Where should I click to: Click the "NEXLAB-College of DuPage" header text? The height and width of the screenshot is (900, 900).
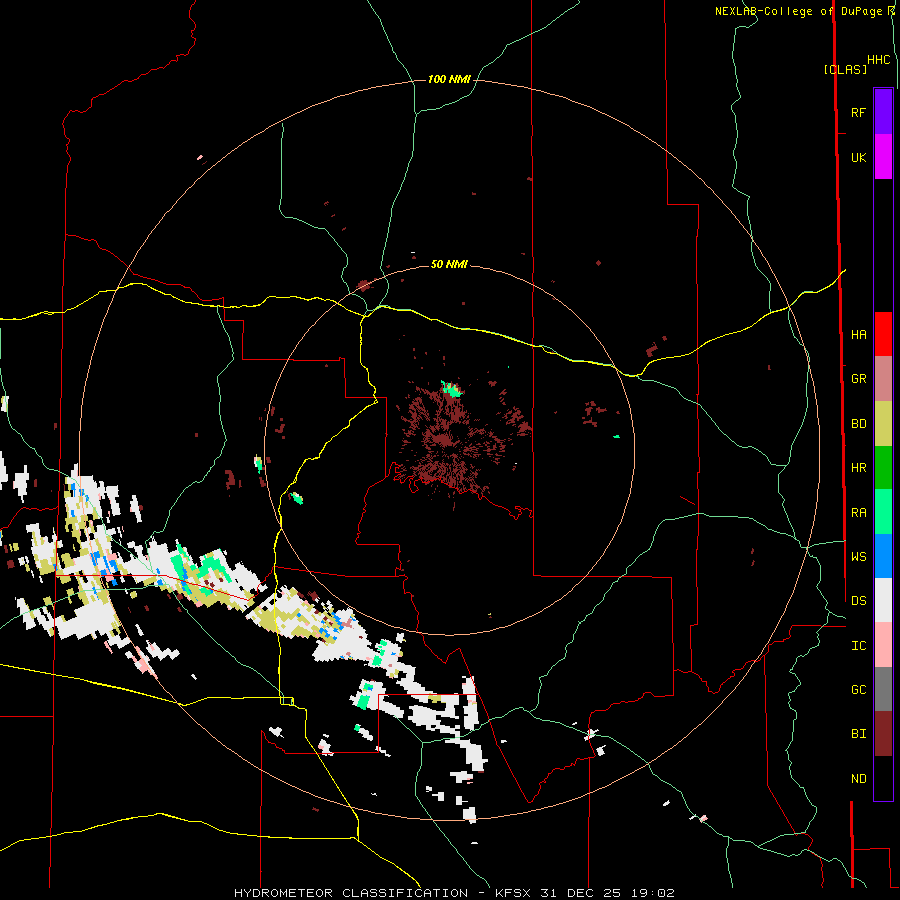[800, 11]
